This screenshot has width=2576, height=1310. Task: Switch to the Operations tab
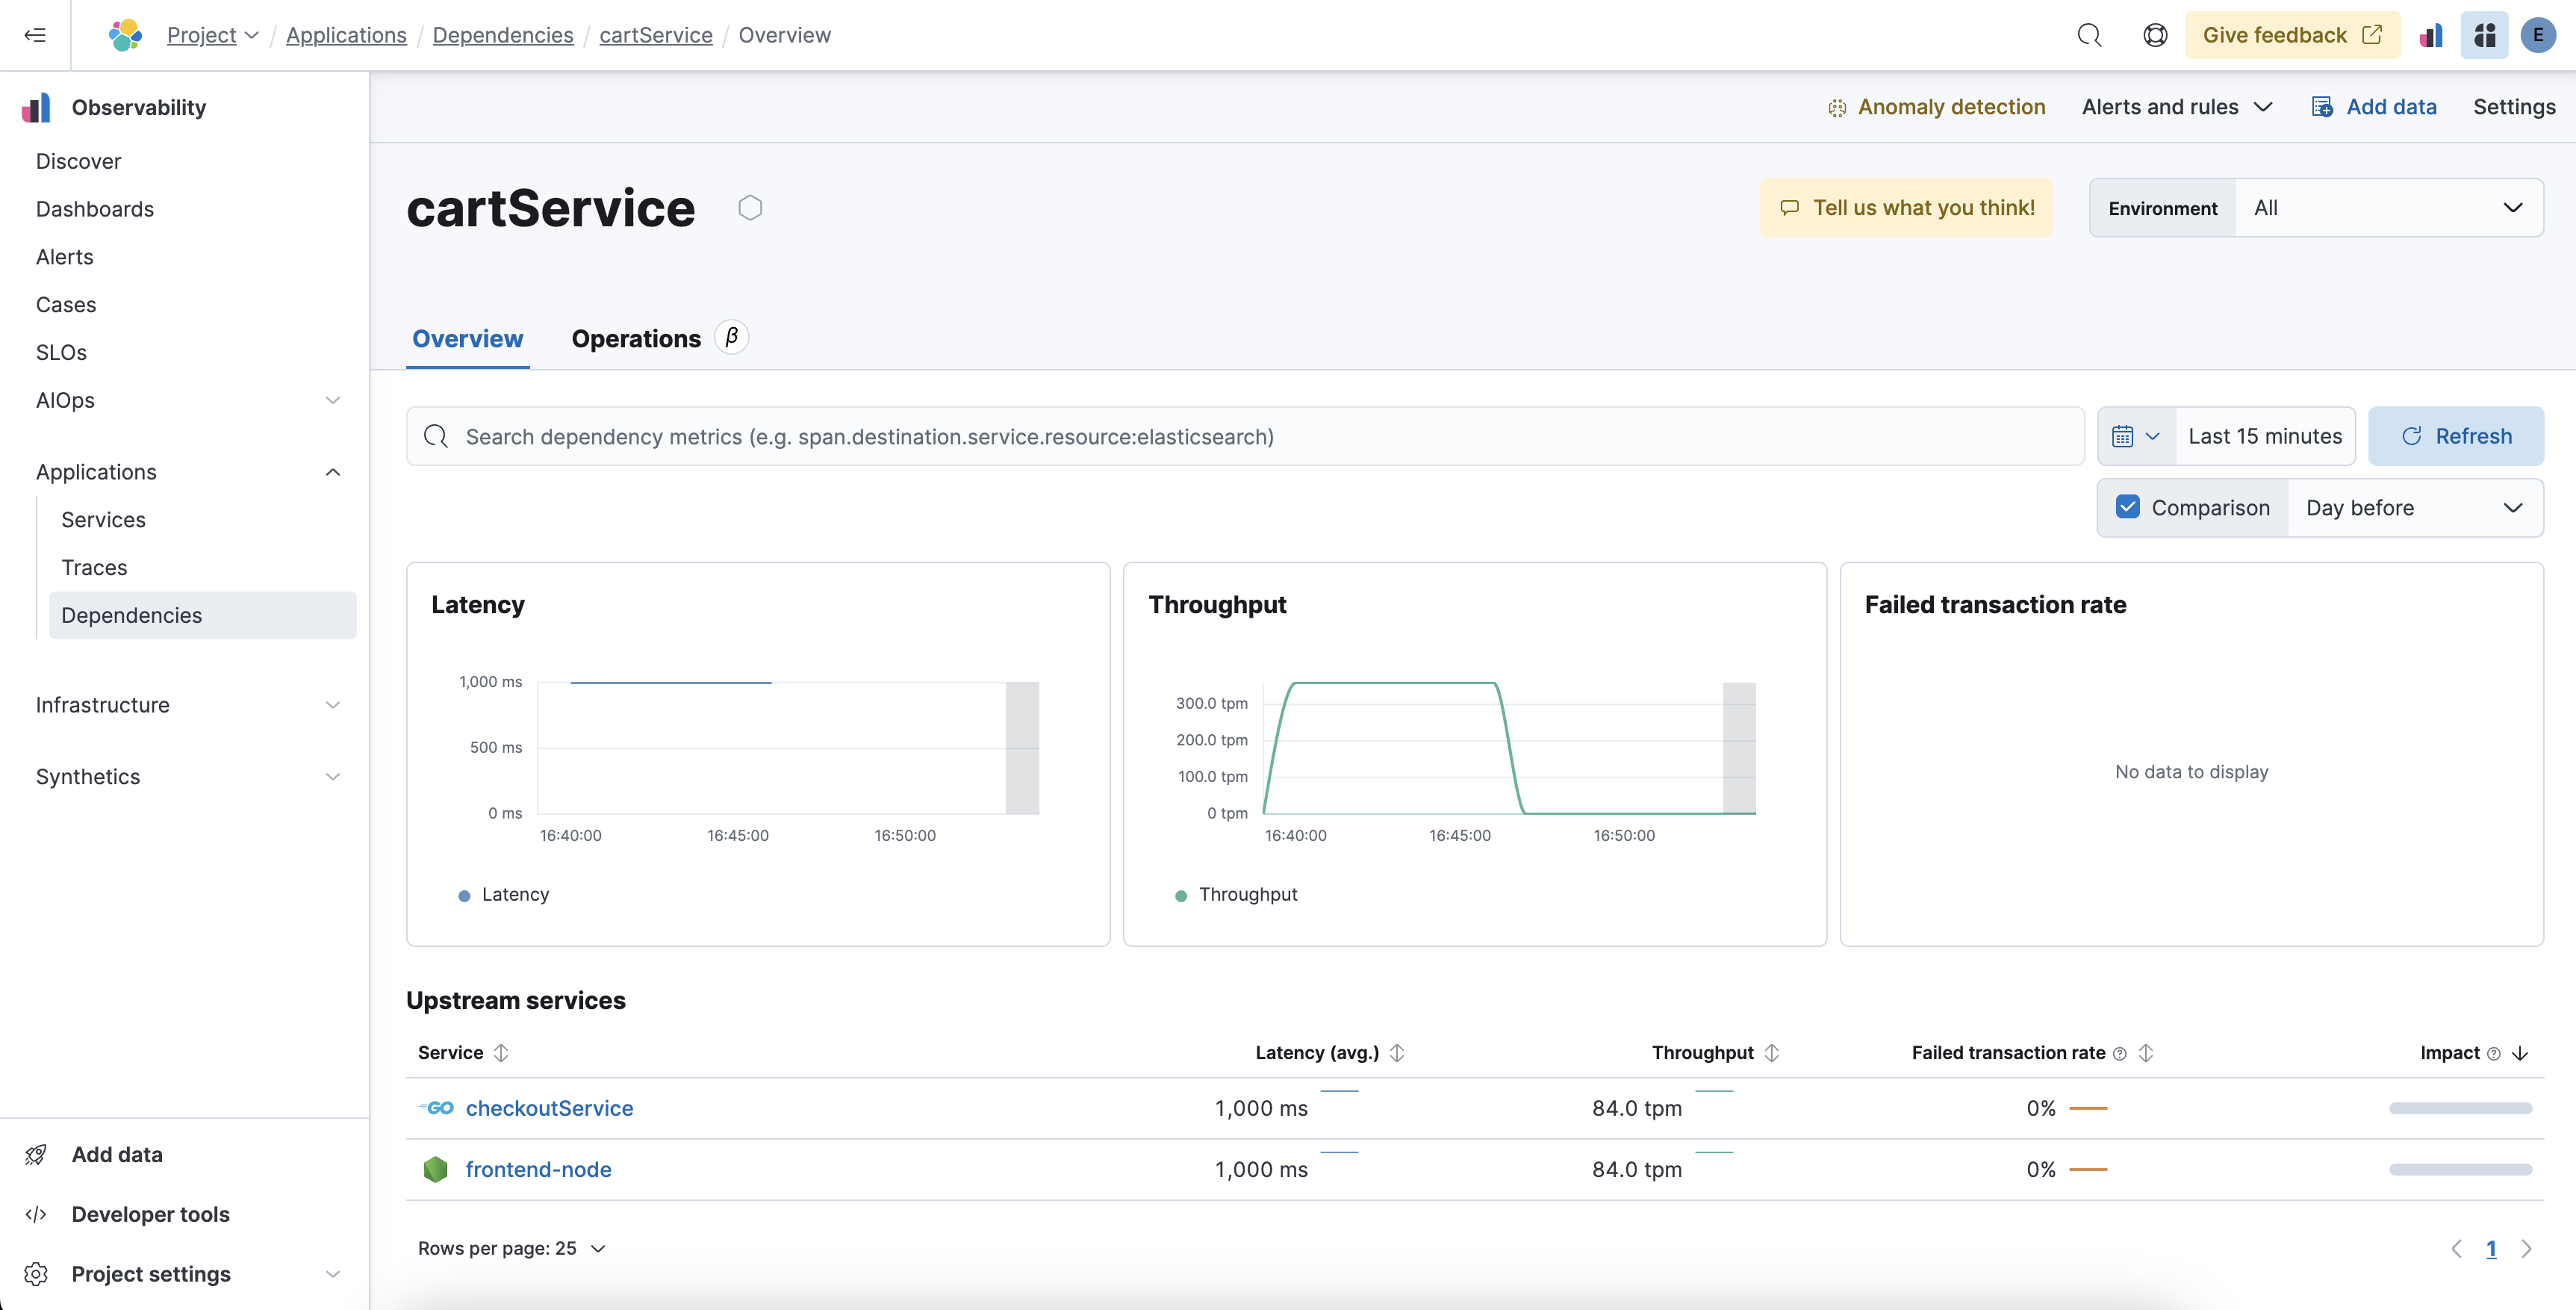tap(636, 338)
